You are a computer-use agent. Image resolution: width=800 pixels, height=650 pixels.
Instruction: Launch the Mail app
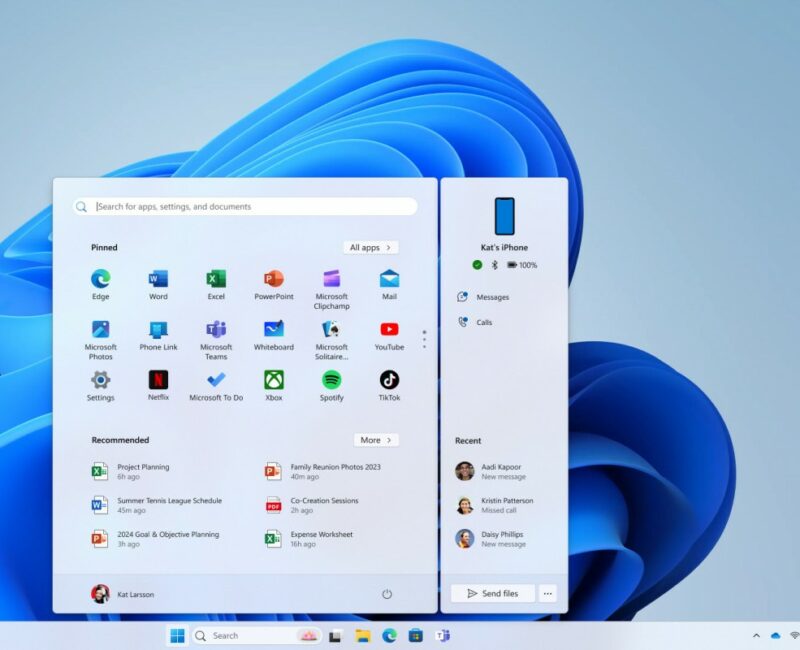click(x=389, y=285)
